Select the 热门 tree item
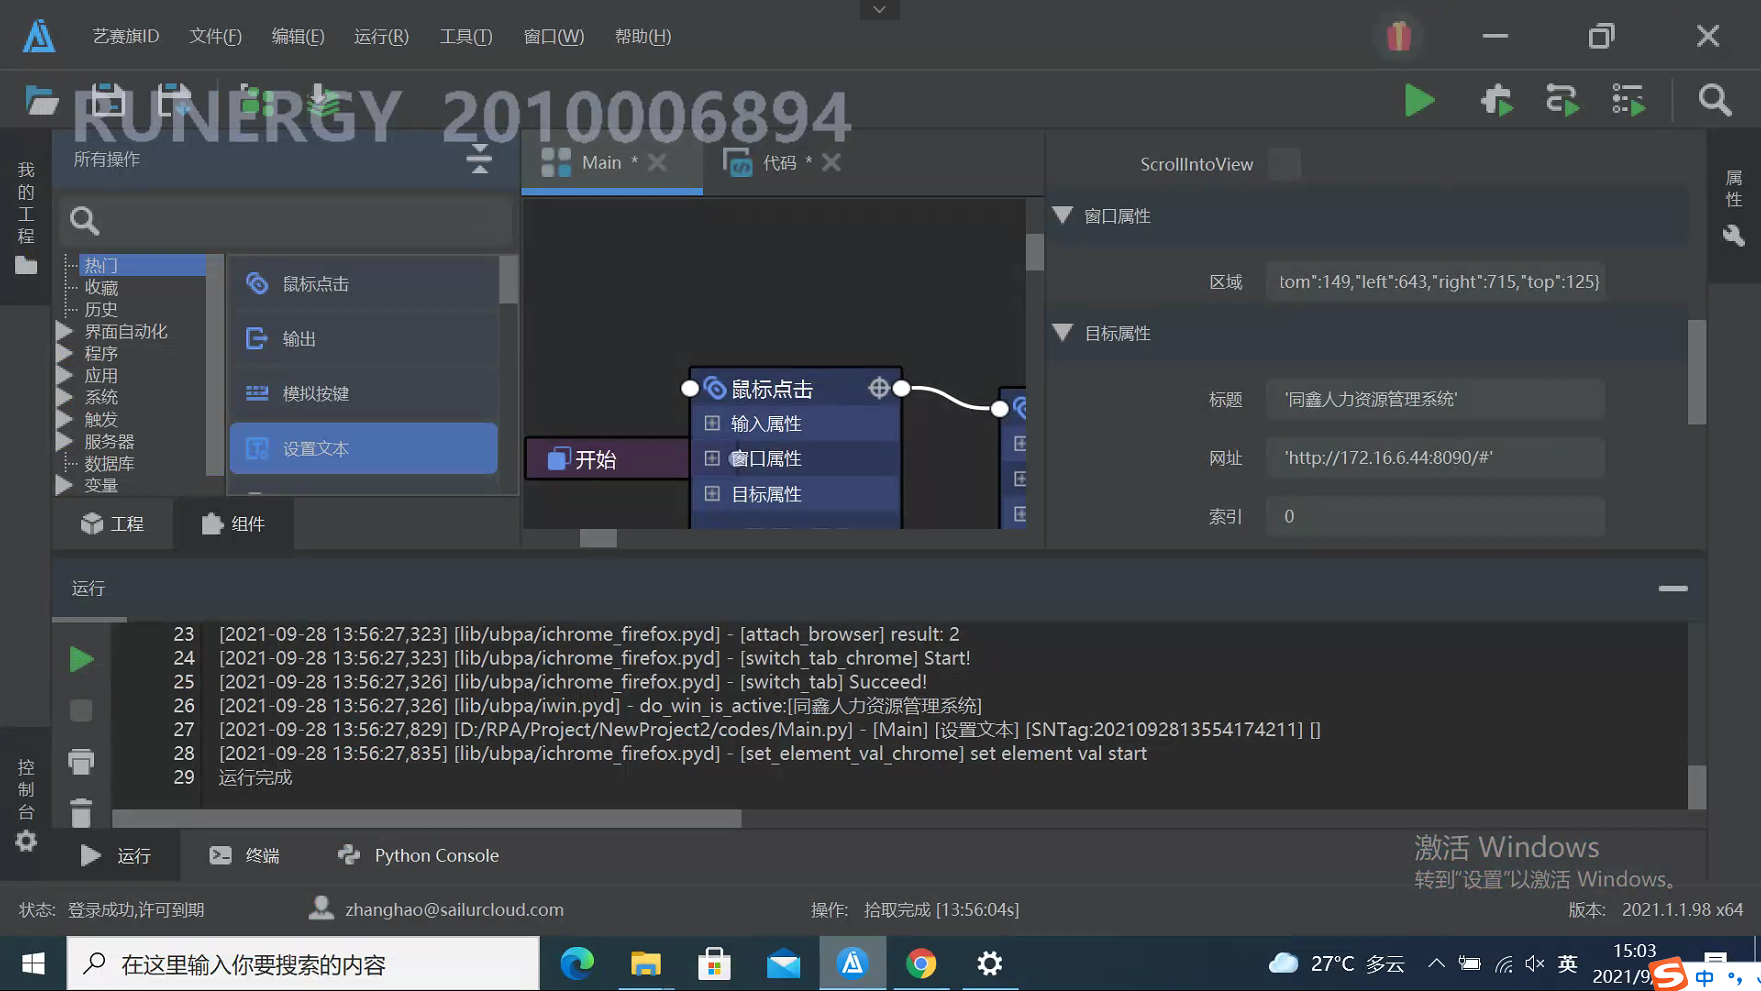 pos(142,265)
